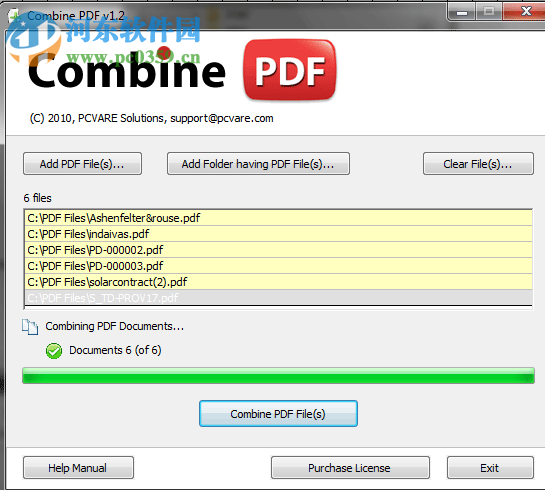Screen dimensions: 545x490
Task: Maximize the Combine PDF window
Action: tap(489, 12)
